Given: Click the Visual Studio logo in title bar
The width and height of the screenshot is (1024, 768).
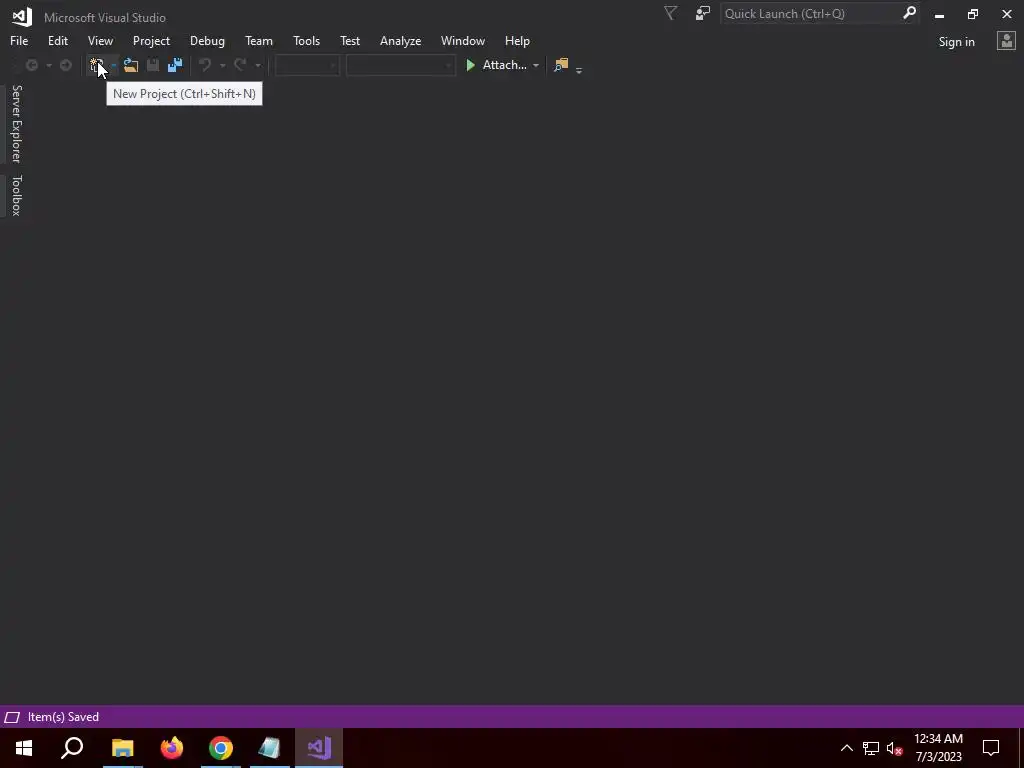Looking at the screenshot, I should (22, 16).
